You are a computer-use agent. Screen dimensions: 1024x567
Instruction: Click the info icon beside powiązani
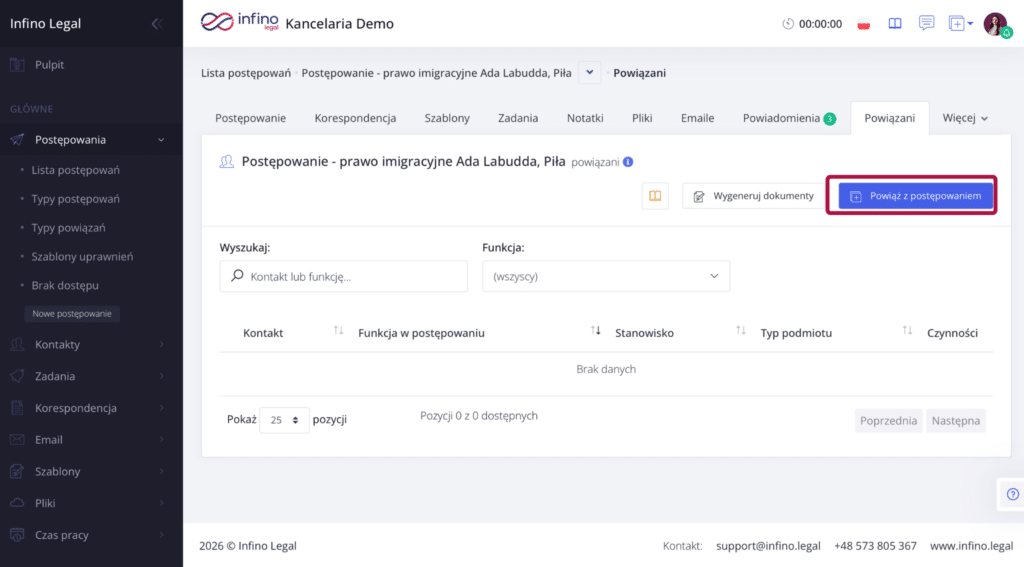tap(628, 162)
